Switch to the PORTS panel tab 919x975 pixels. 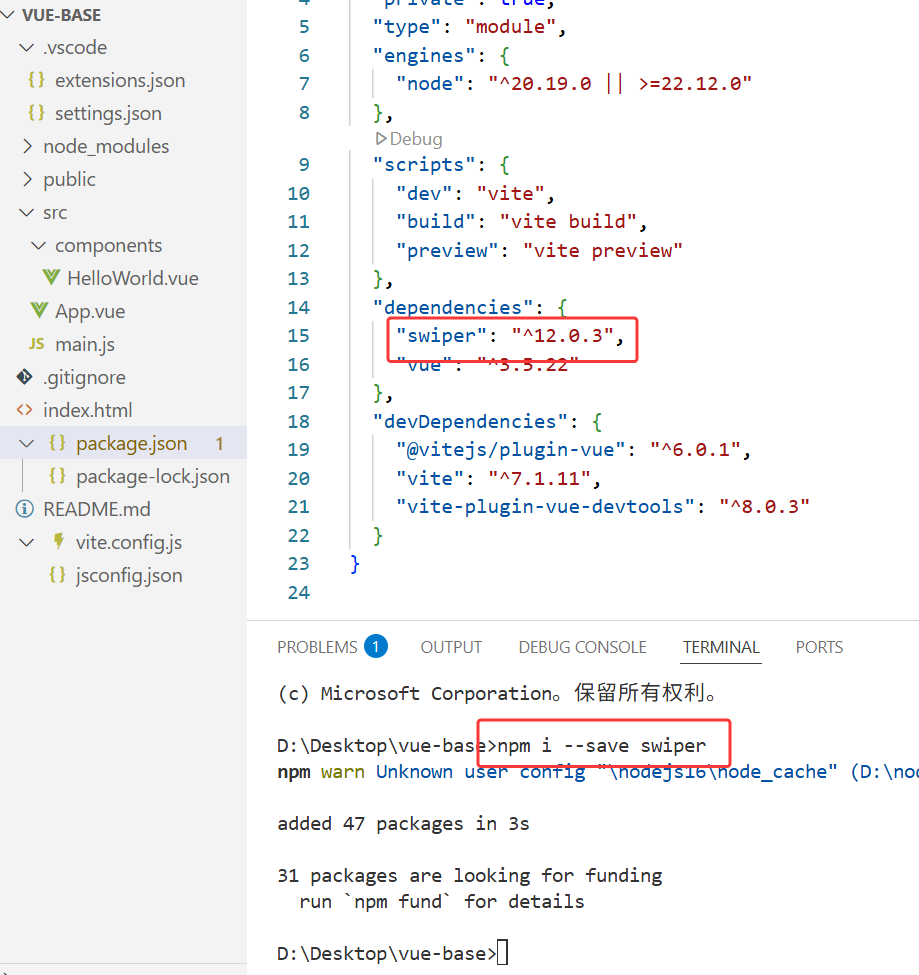click(x=820, y=647)
